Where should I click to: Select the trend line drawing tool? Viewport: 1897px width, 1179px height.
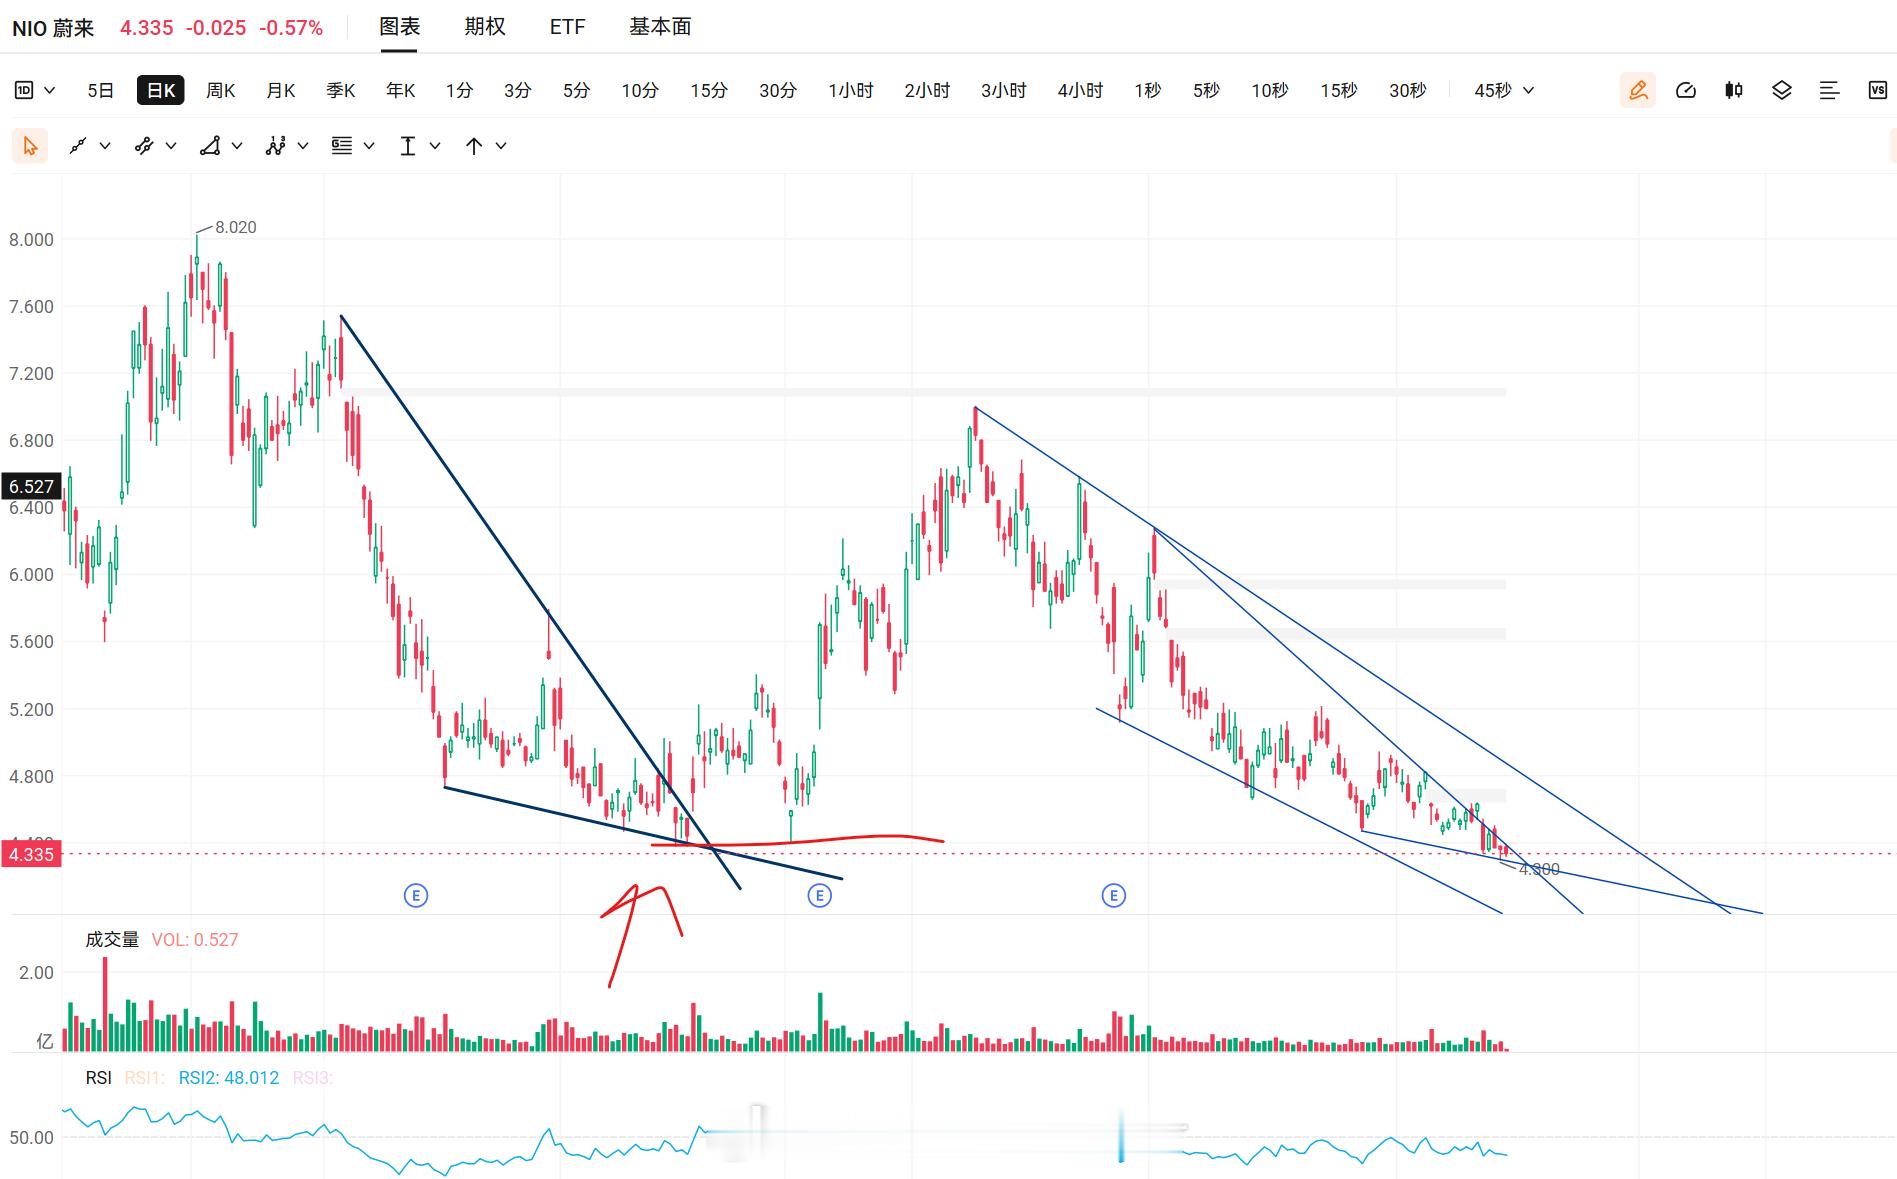coord(77,146)
